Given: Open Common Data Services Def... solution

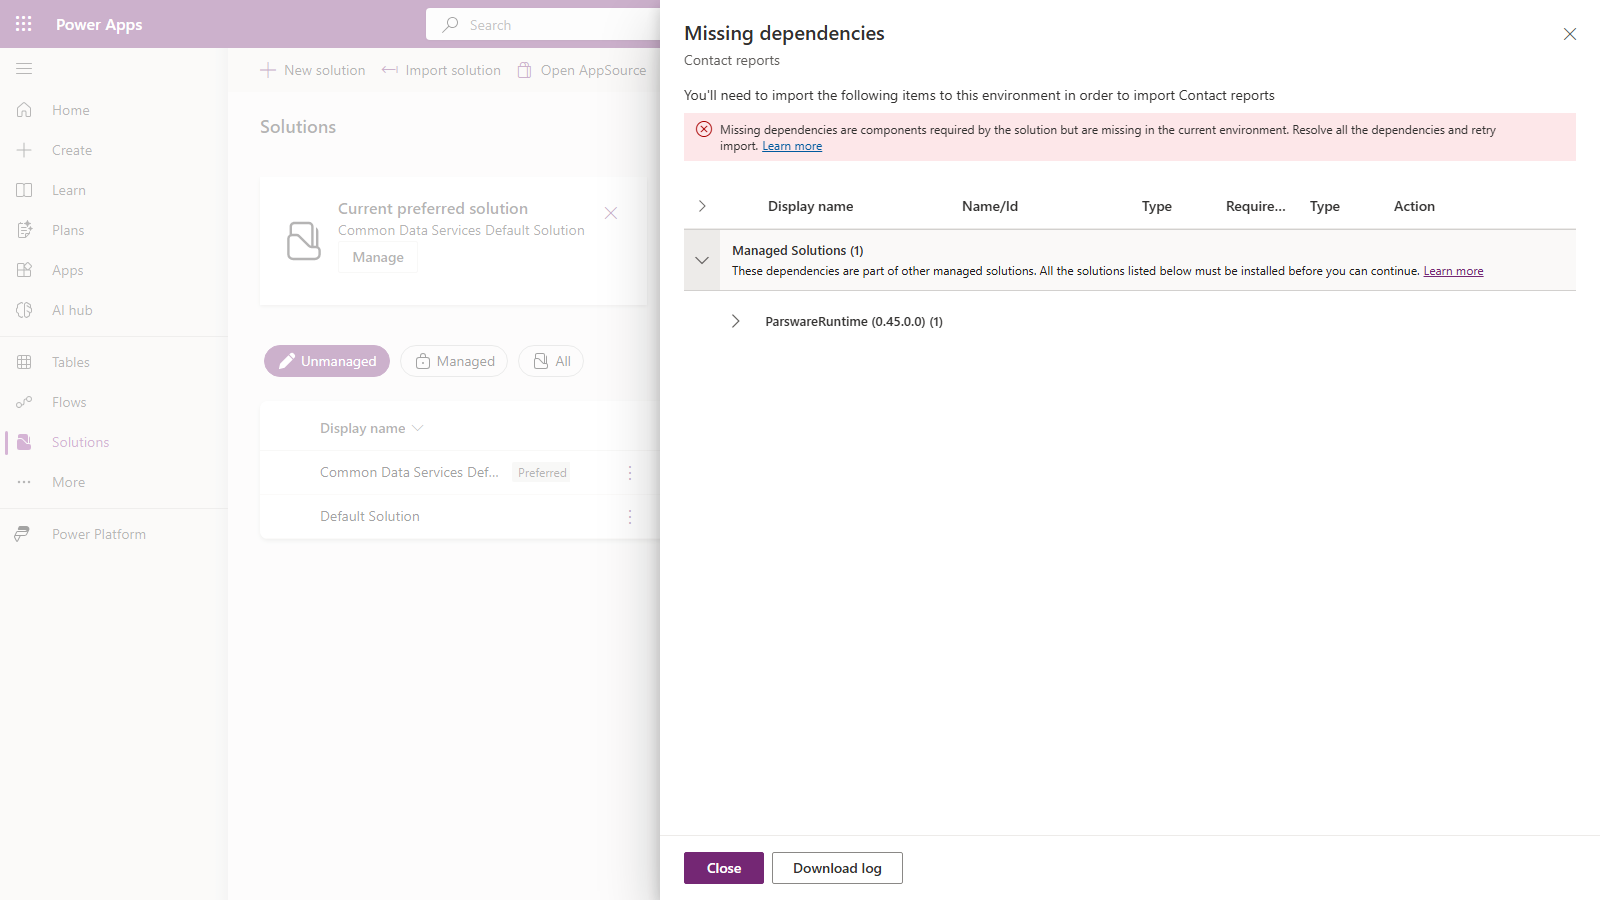Looking at the screenshot, I should pyautogui.click(x=409, y=472).
